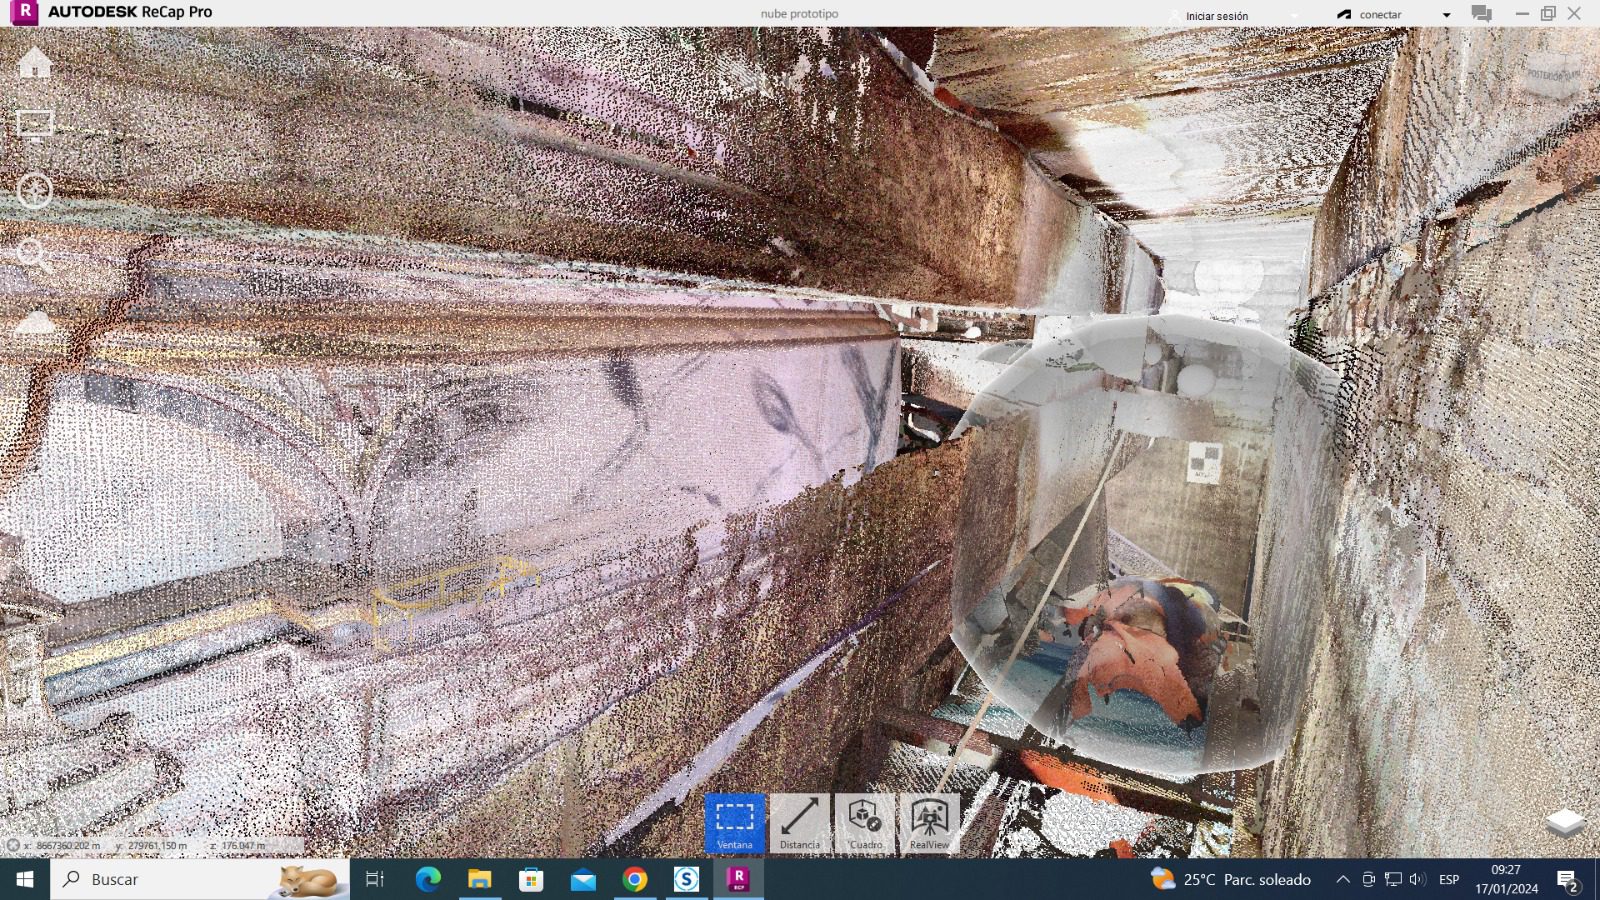Select the Ventana window selection tool
1600x900 pixels.
(735, 823)
